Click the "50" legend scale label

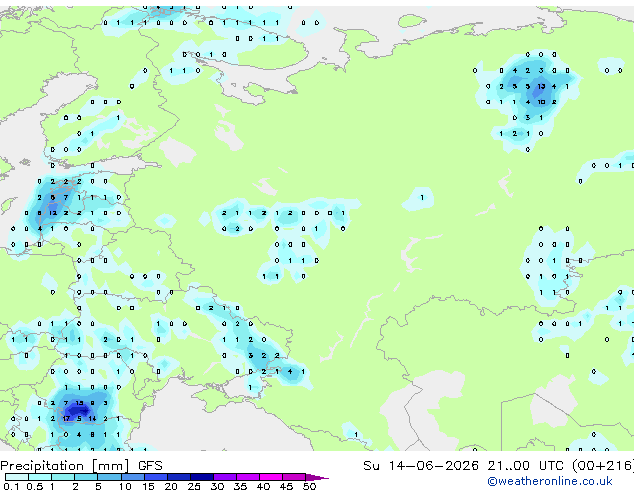coord(309,486)
